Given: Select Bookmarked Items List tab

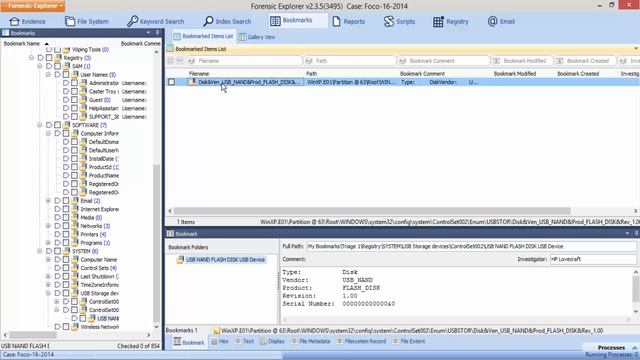Looking at the screenshot, I should click(x=204, y=36).
